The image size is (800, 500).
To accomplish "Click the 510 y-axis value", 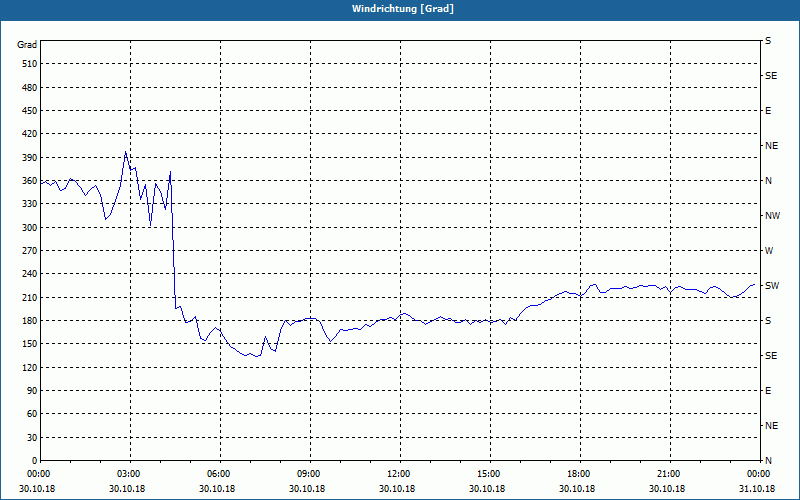I will (x=30, y=64).
